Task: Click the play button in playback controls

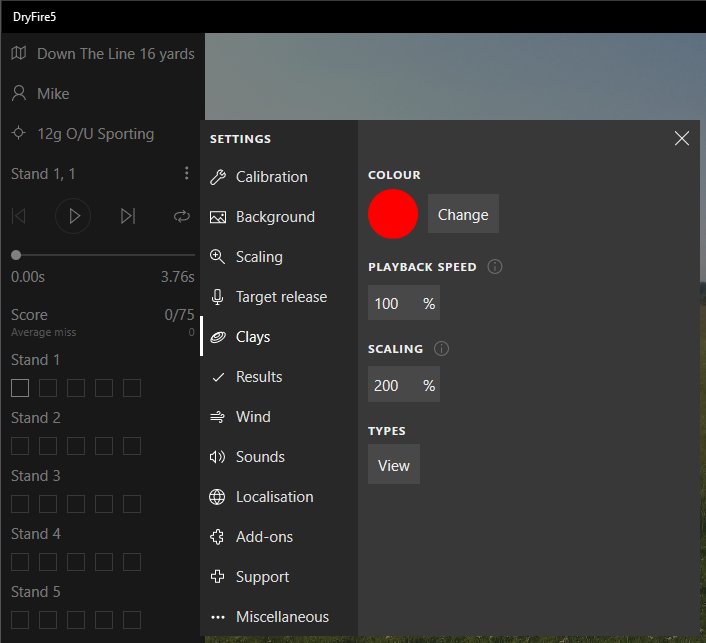Action: 73,216
